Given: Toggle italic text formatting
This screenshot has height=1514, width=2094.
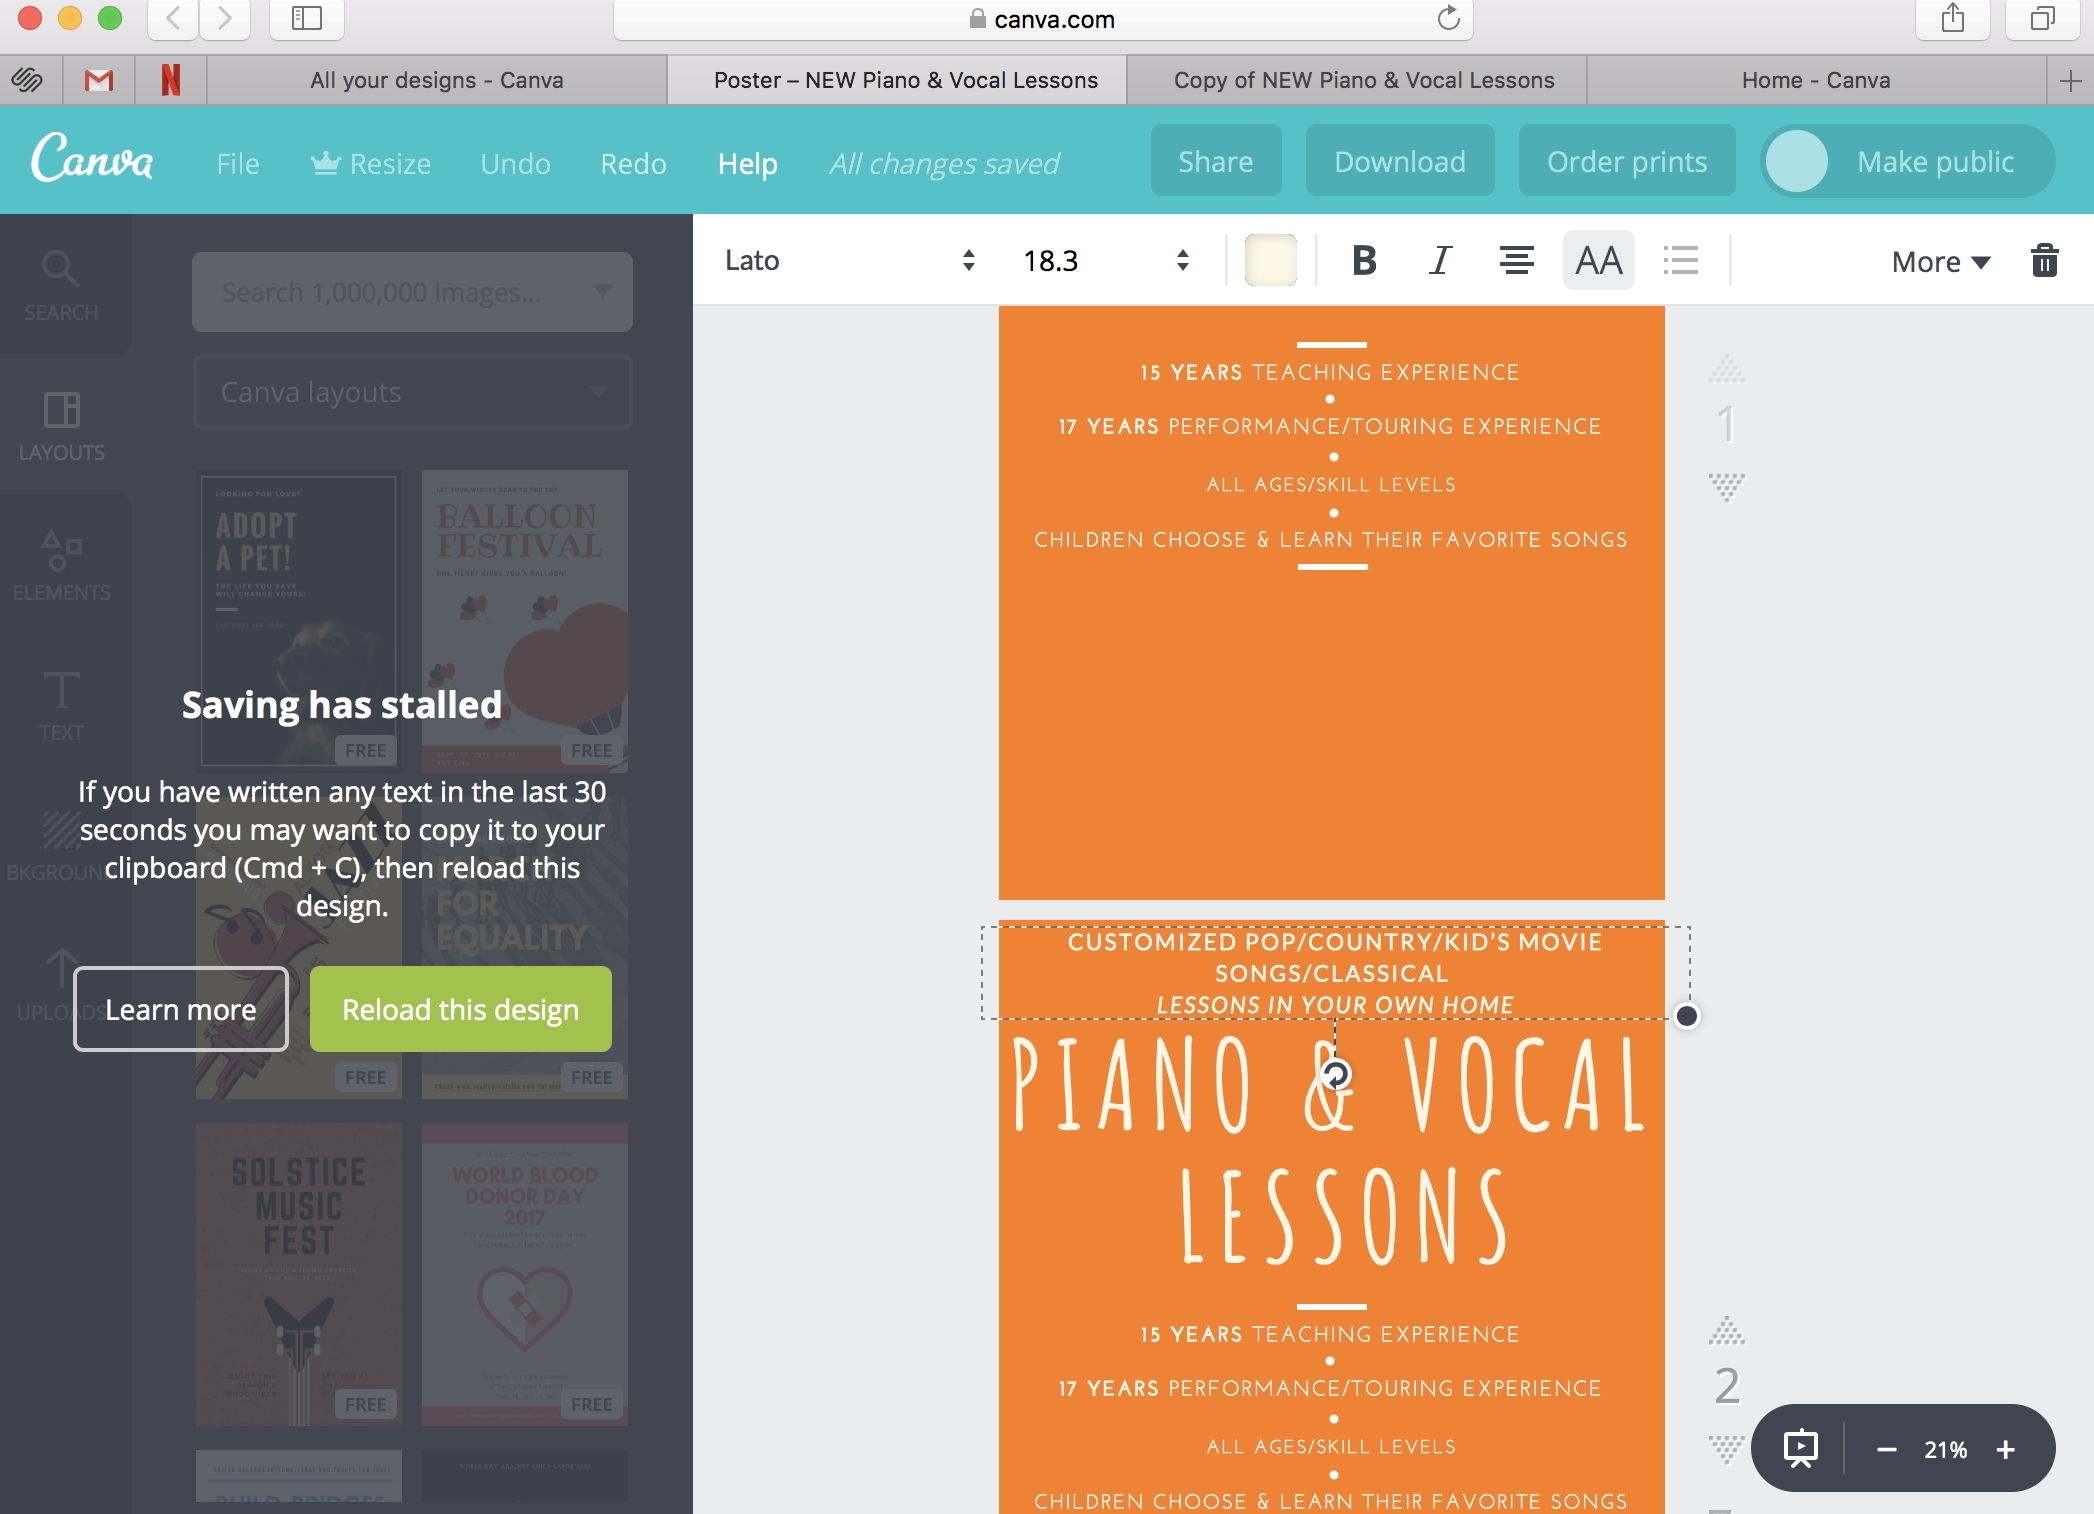Looking at the screenshot, I should click(x=1439, y=261).
